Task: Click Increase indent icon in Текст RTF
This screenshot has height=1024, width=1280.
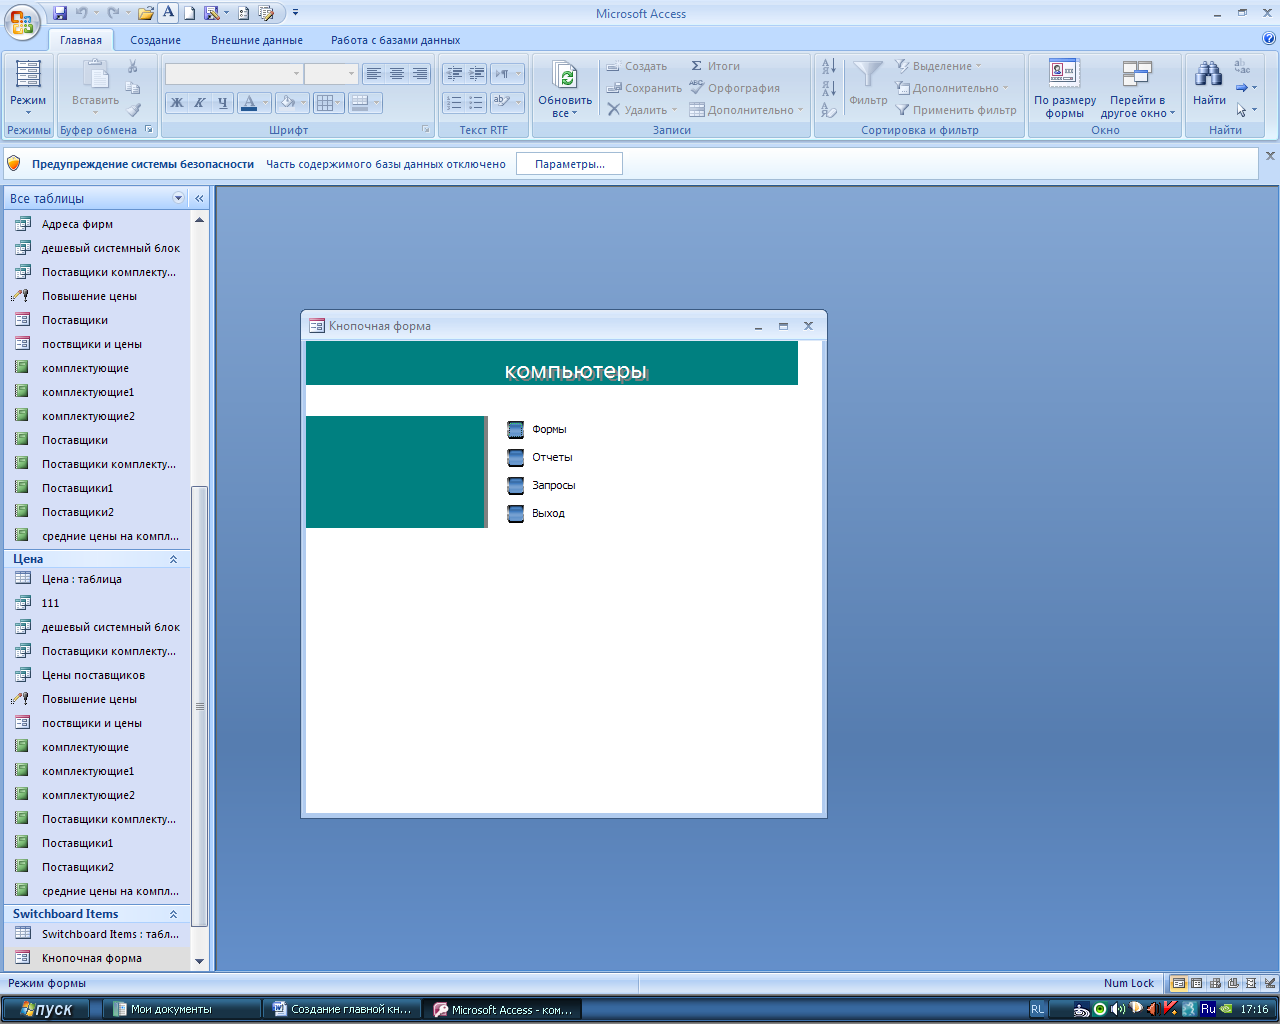Action: click(476, 74)
